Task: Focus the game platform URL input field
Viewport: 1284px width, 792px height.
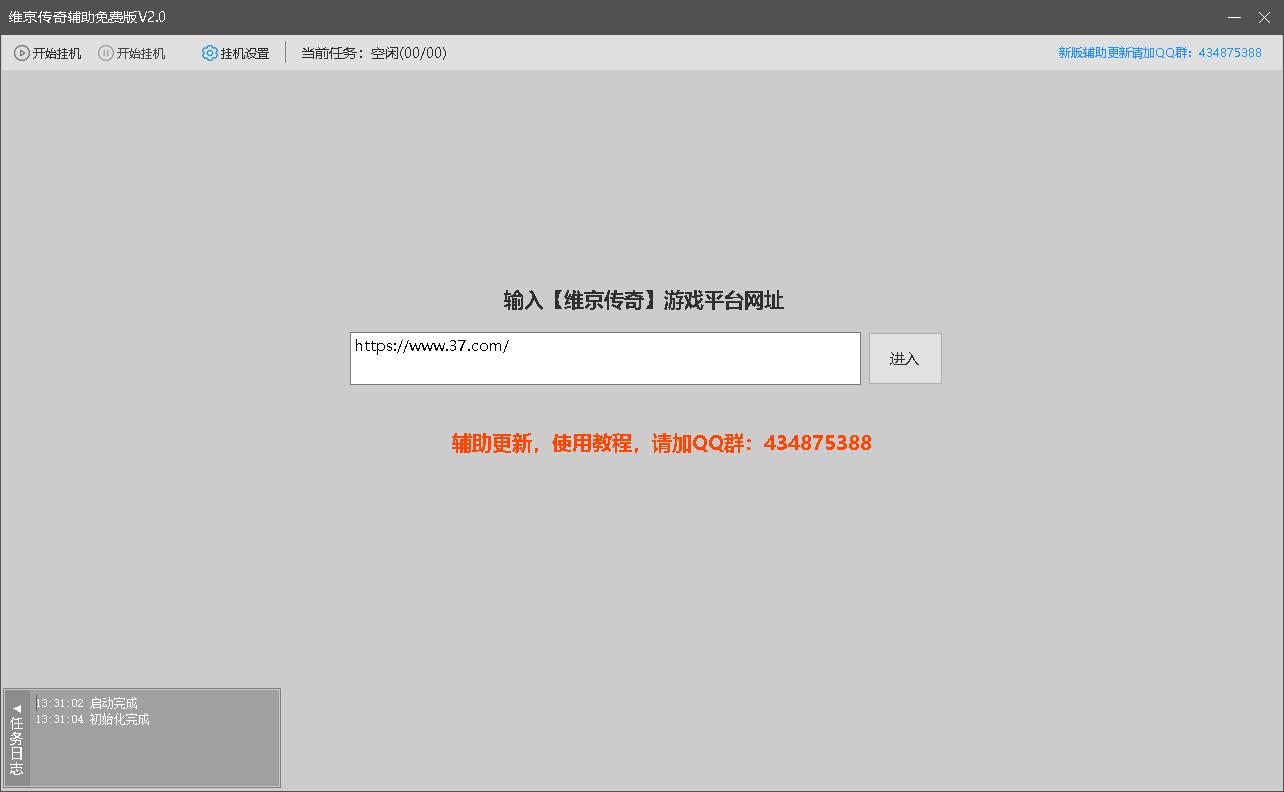Action: 605,358
